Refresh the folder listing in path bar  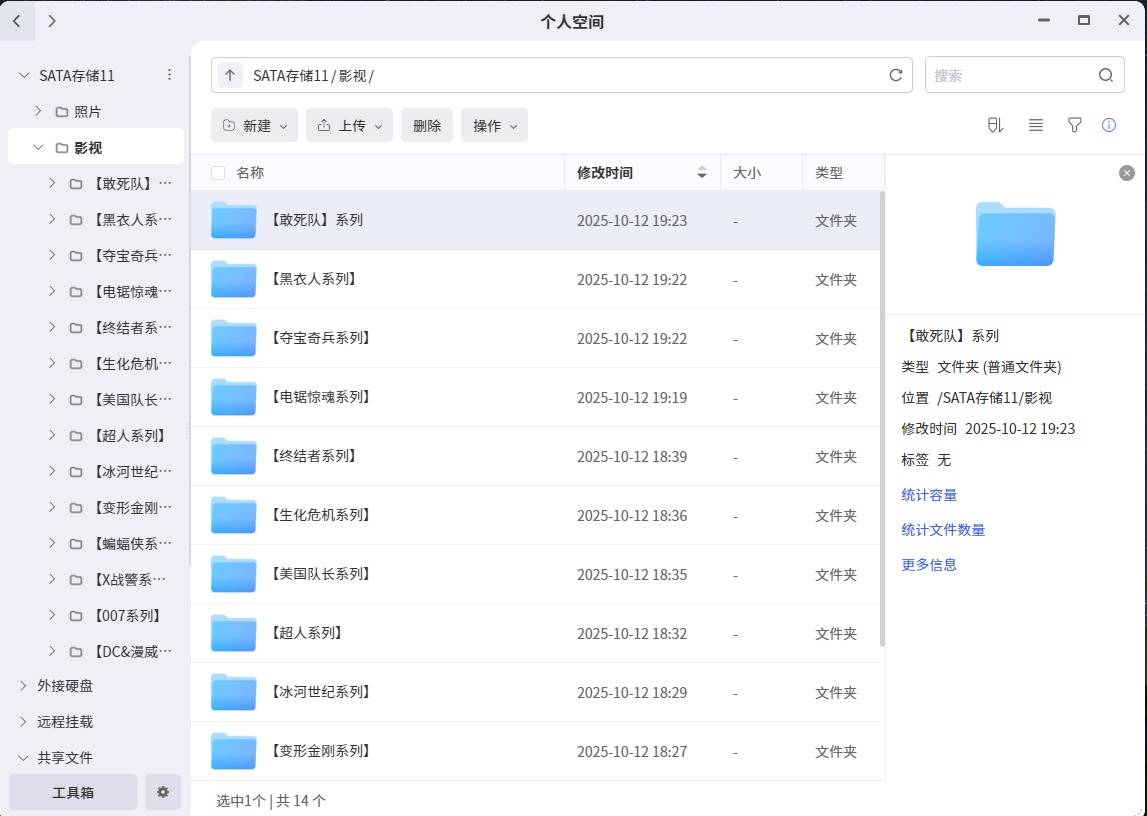[x=895, y=75]
